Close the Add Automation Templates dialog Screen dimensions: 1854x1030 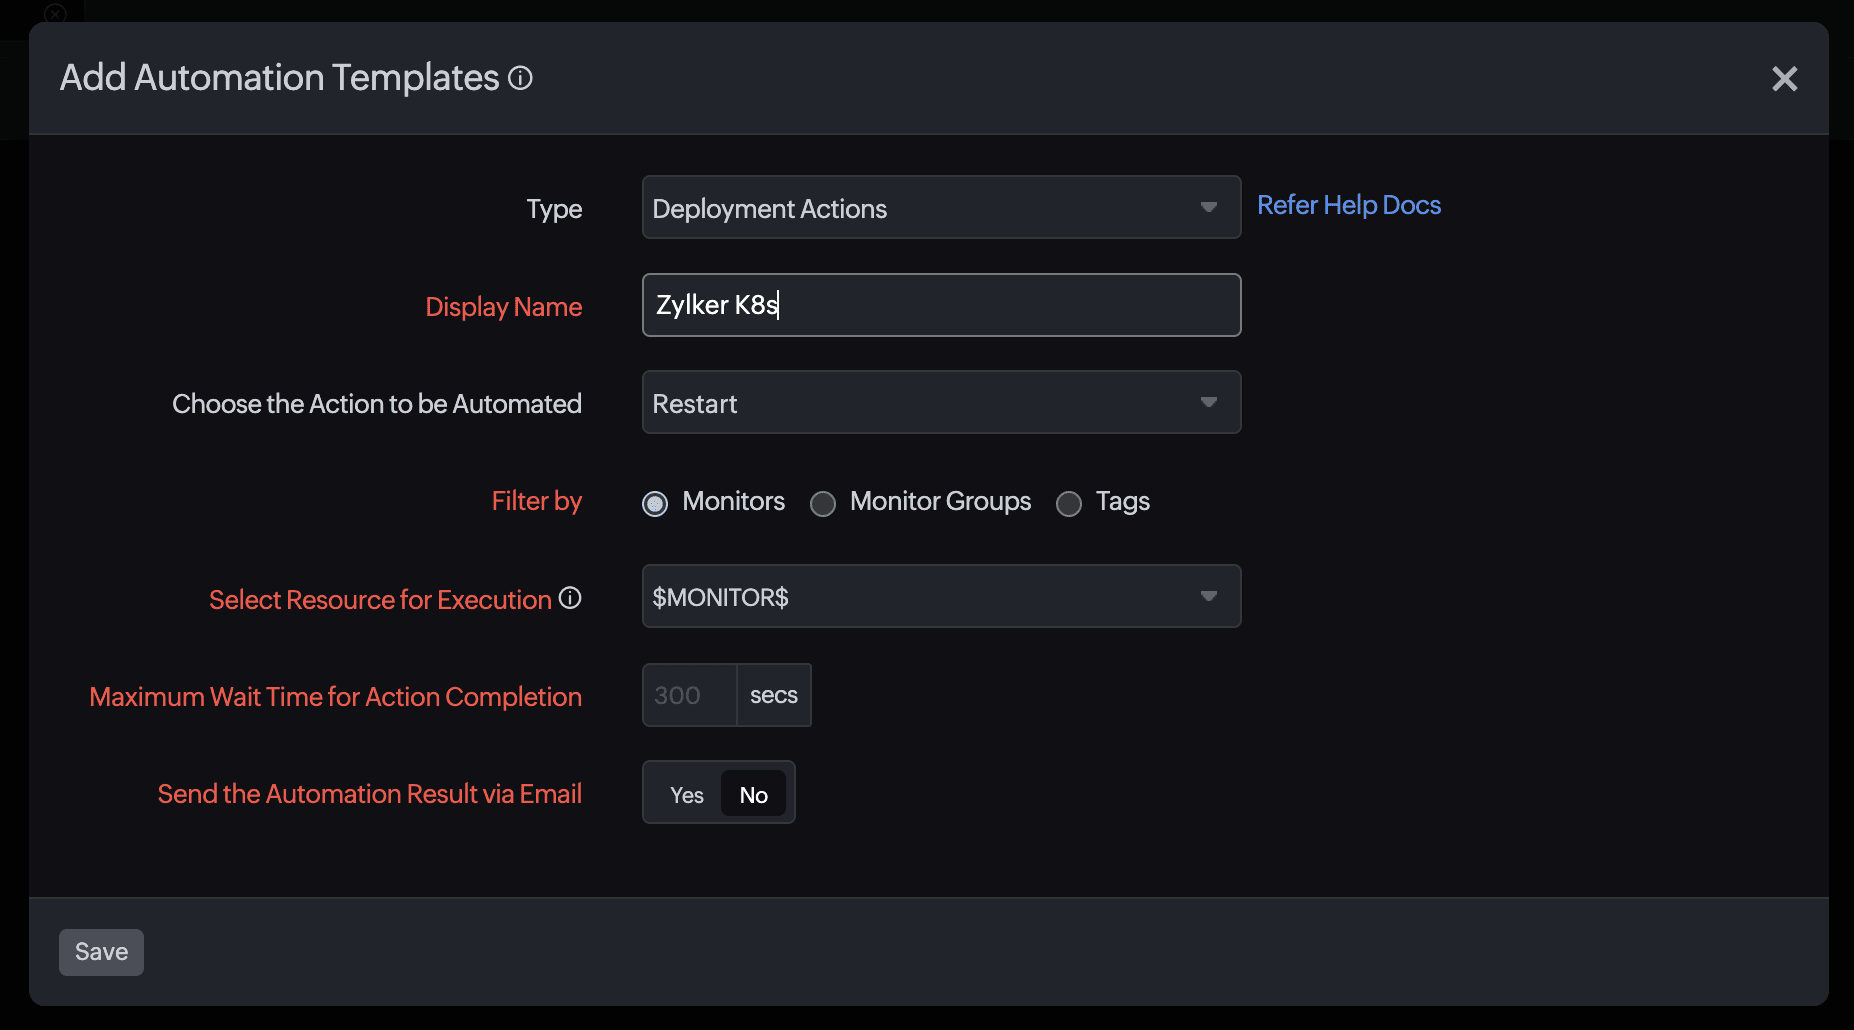pyautogui.click(x=1784, y=79)
